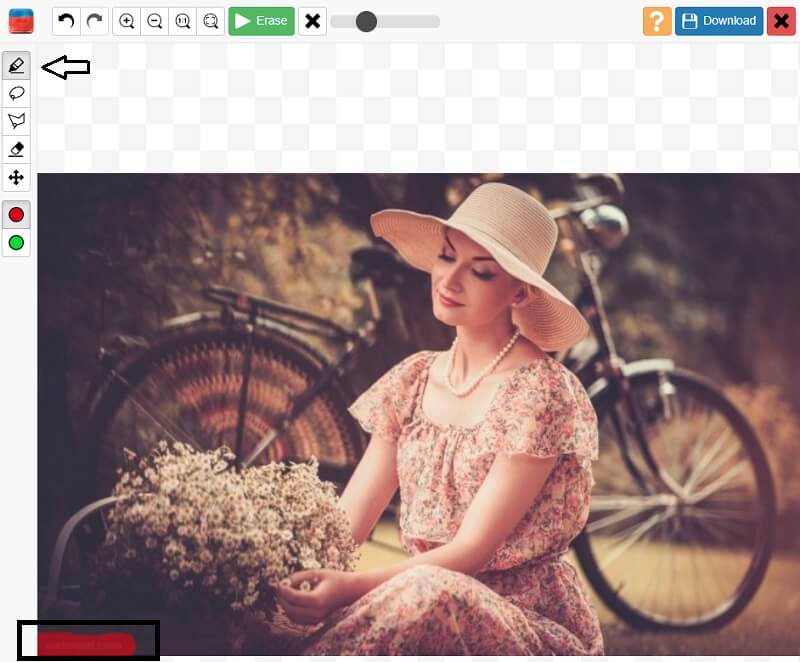Clear the current selection with X
The width and height of the screenshot is (800, 662).
tap(313, 20)
